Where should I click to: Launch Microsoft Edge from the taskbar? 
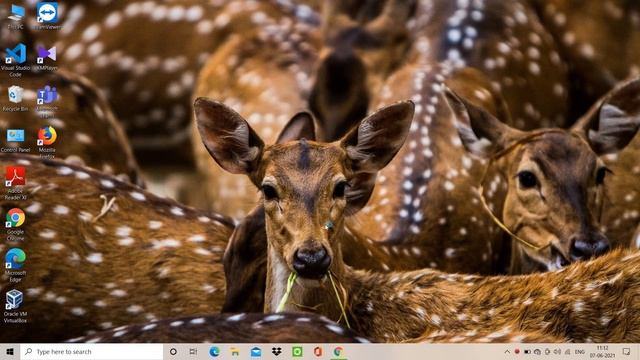[214, 352]
